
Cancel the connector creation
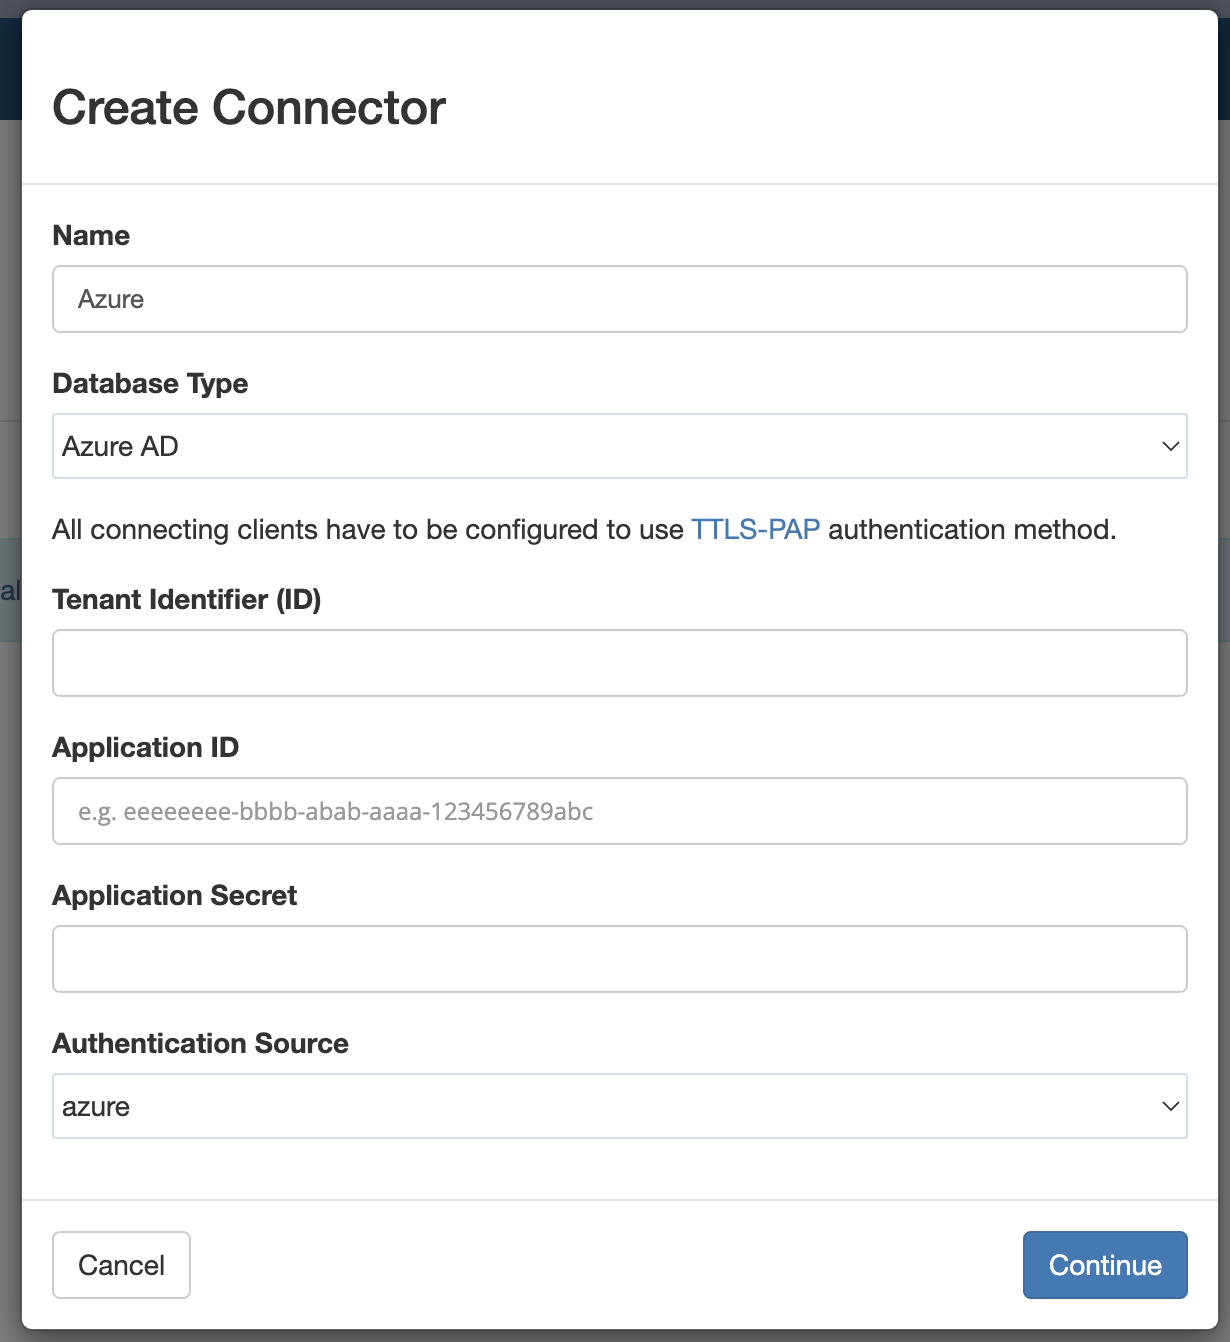click(x=121, y=1265)
